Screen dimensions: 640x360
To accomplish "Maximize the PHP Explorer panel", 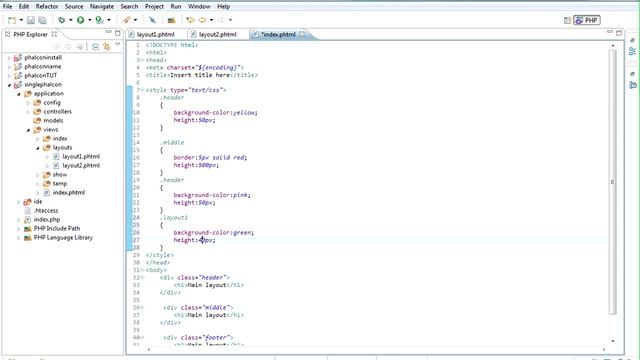I will 118,33.
